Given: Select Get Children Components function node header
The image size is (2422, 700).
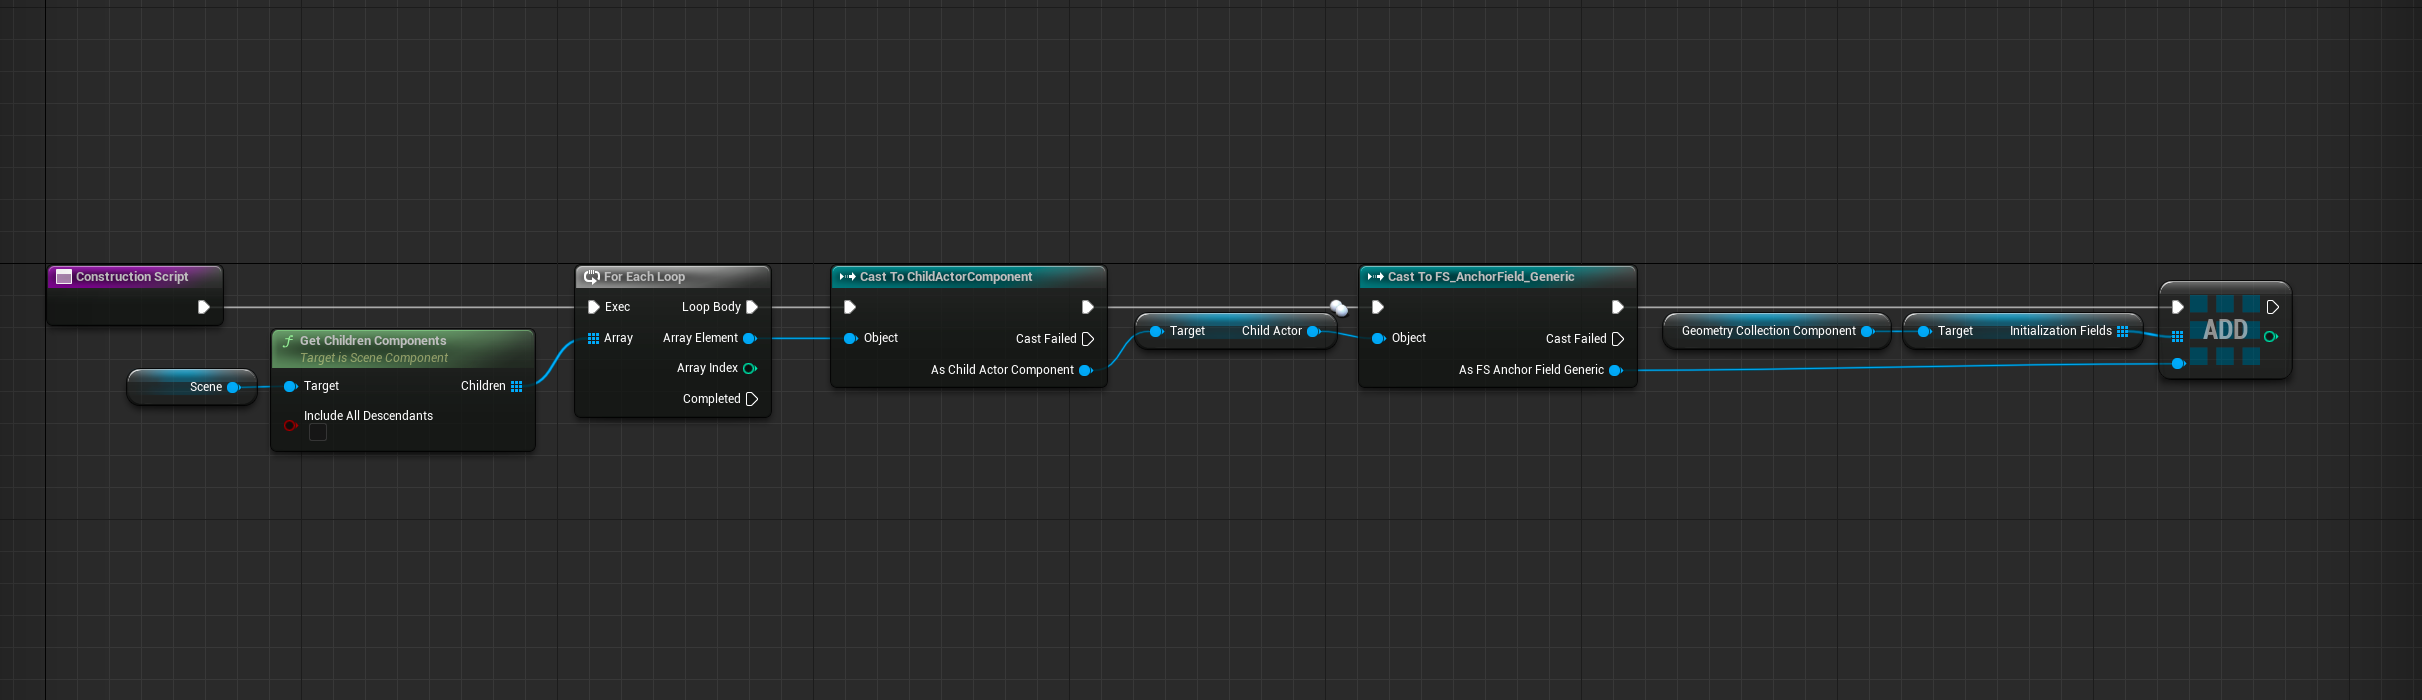Looking at the screenshot, I should pyautogui.click(x=373, y=341).
